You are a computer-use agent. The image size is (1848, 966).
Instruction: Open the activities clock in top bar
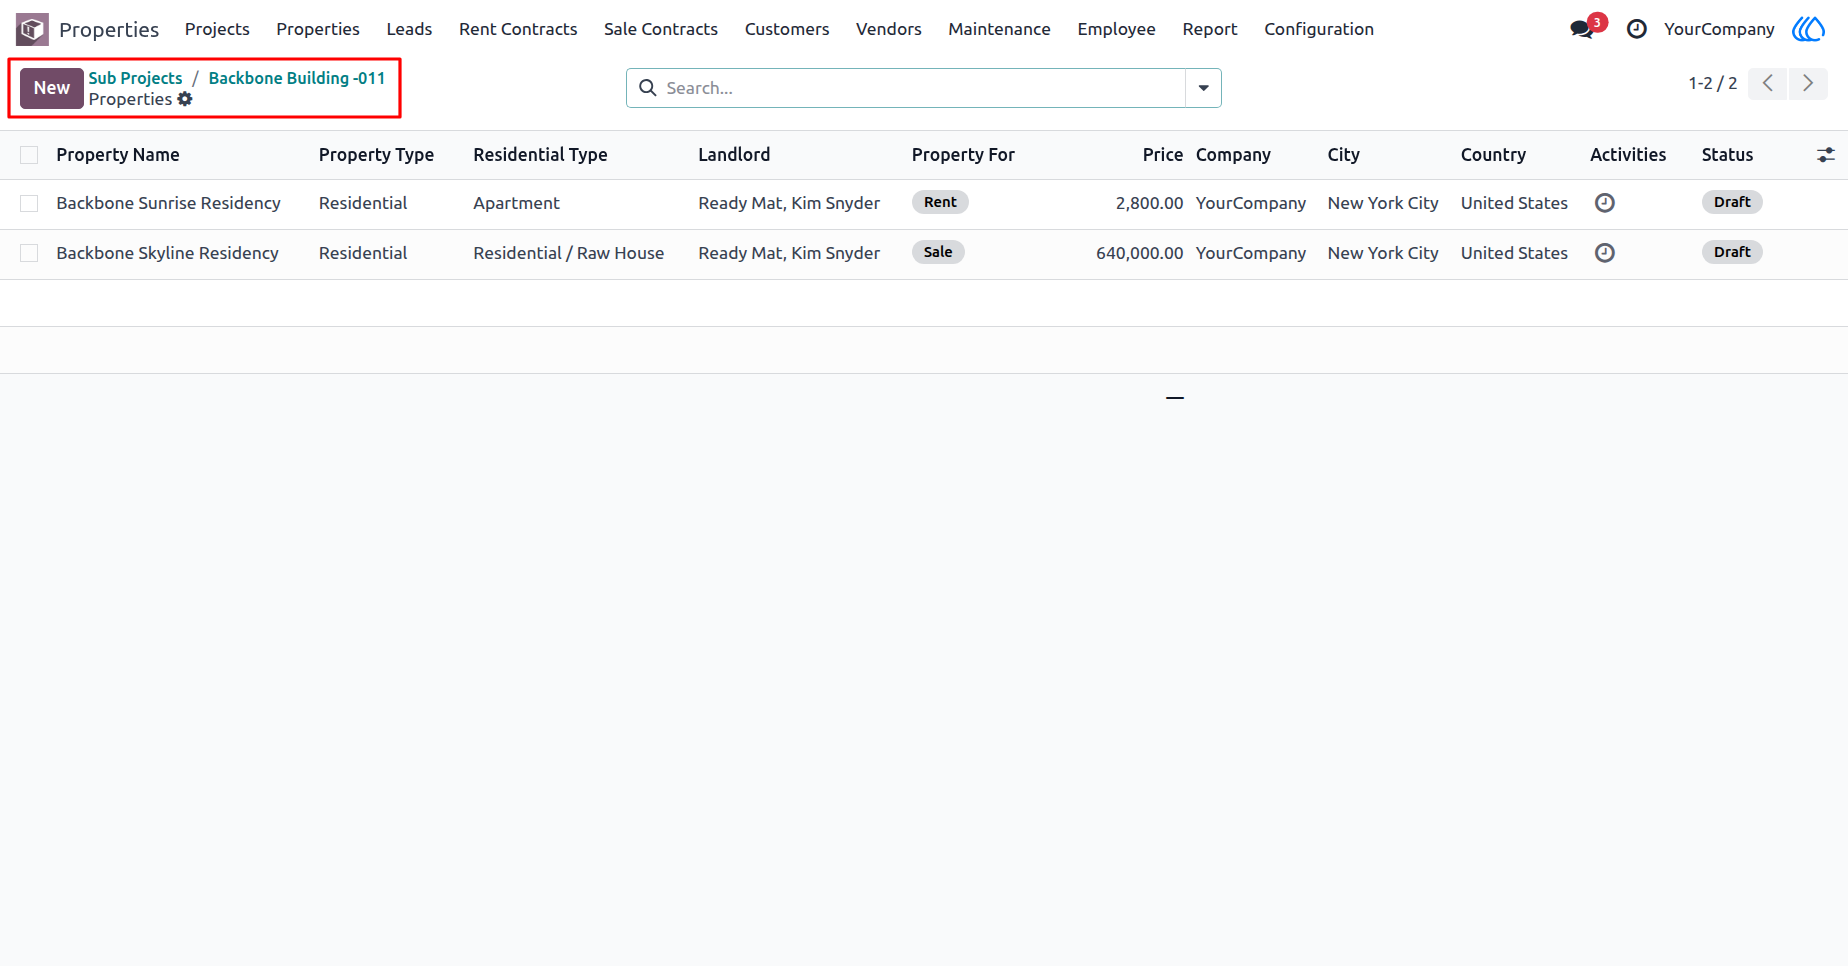(x=1637, y=29)
